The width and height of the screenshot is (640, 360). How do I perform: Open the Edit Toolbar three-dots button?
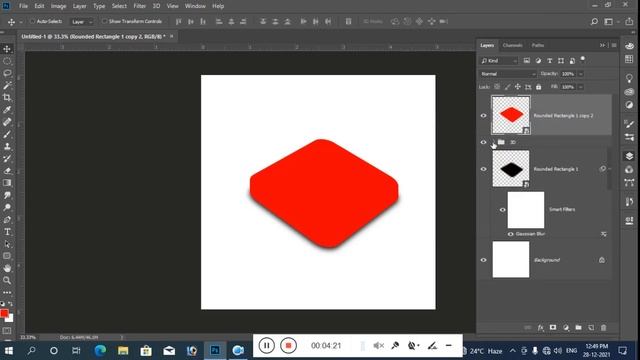tap(7, 292)
